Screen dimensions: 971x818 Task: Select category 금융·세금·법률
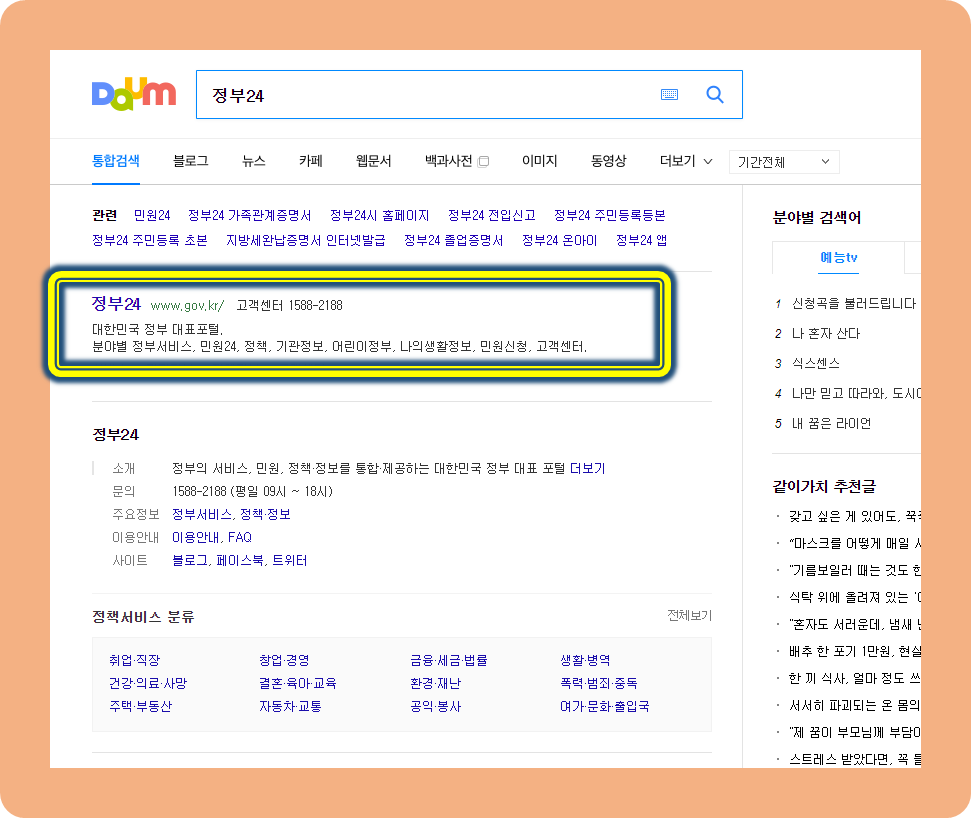click(448, 660)
